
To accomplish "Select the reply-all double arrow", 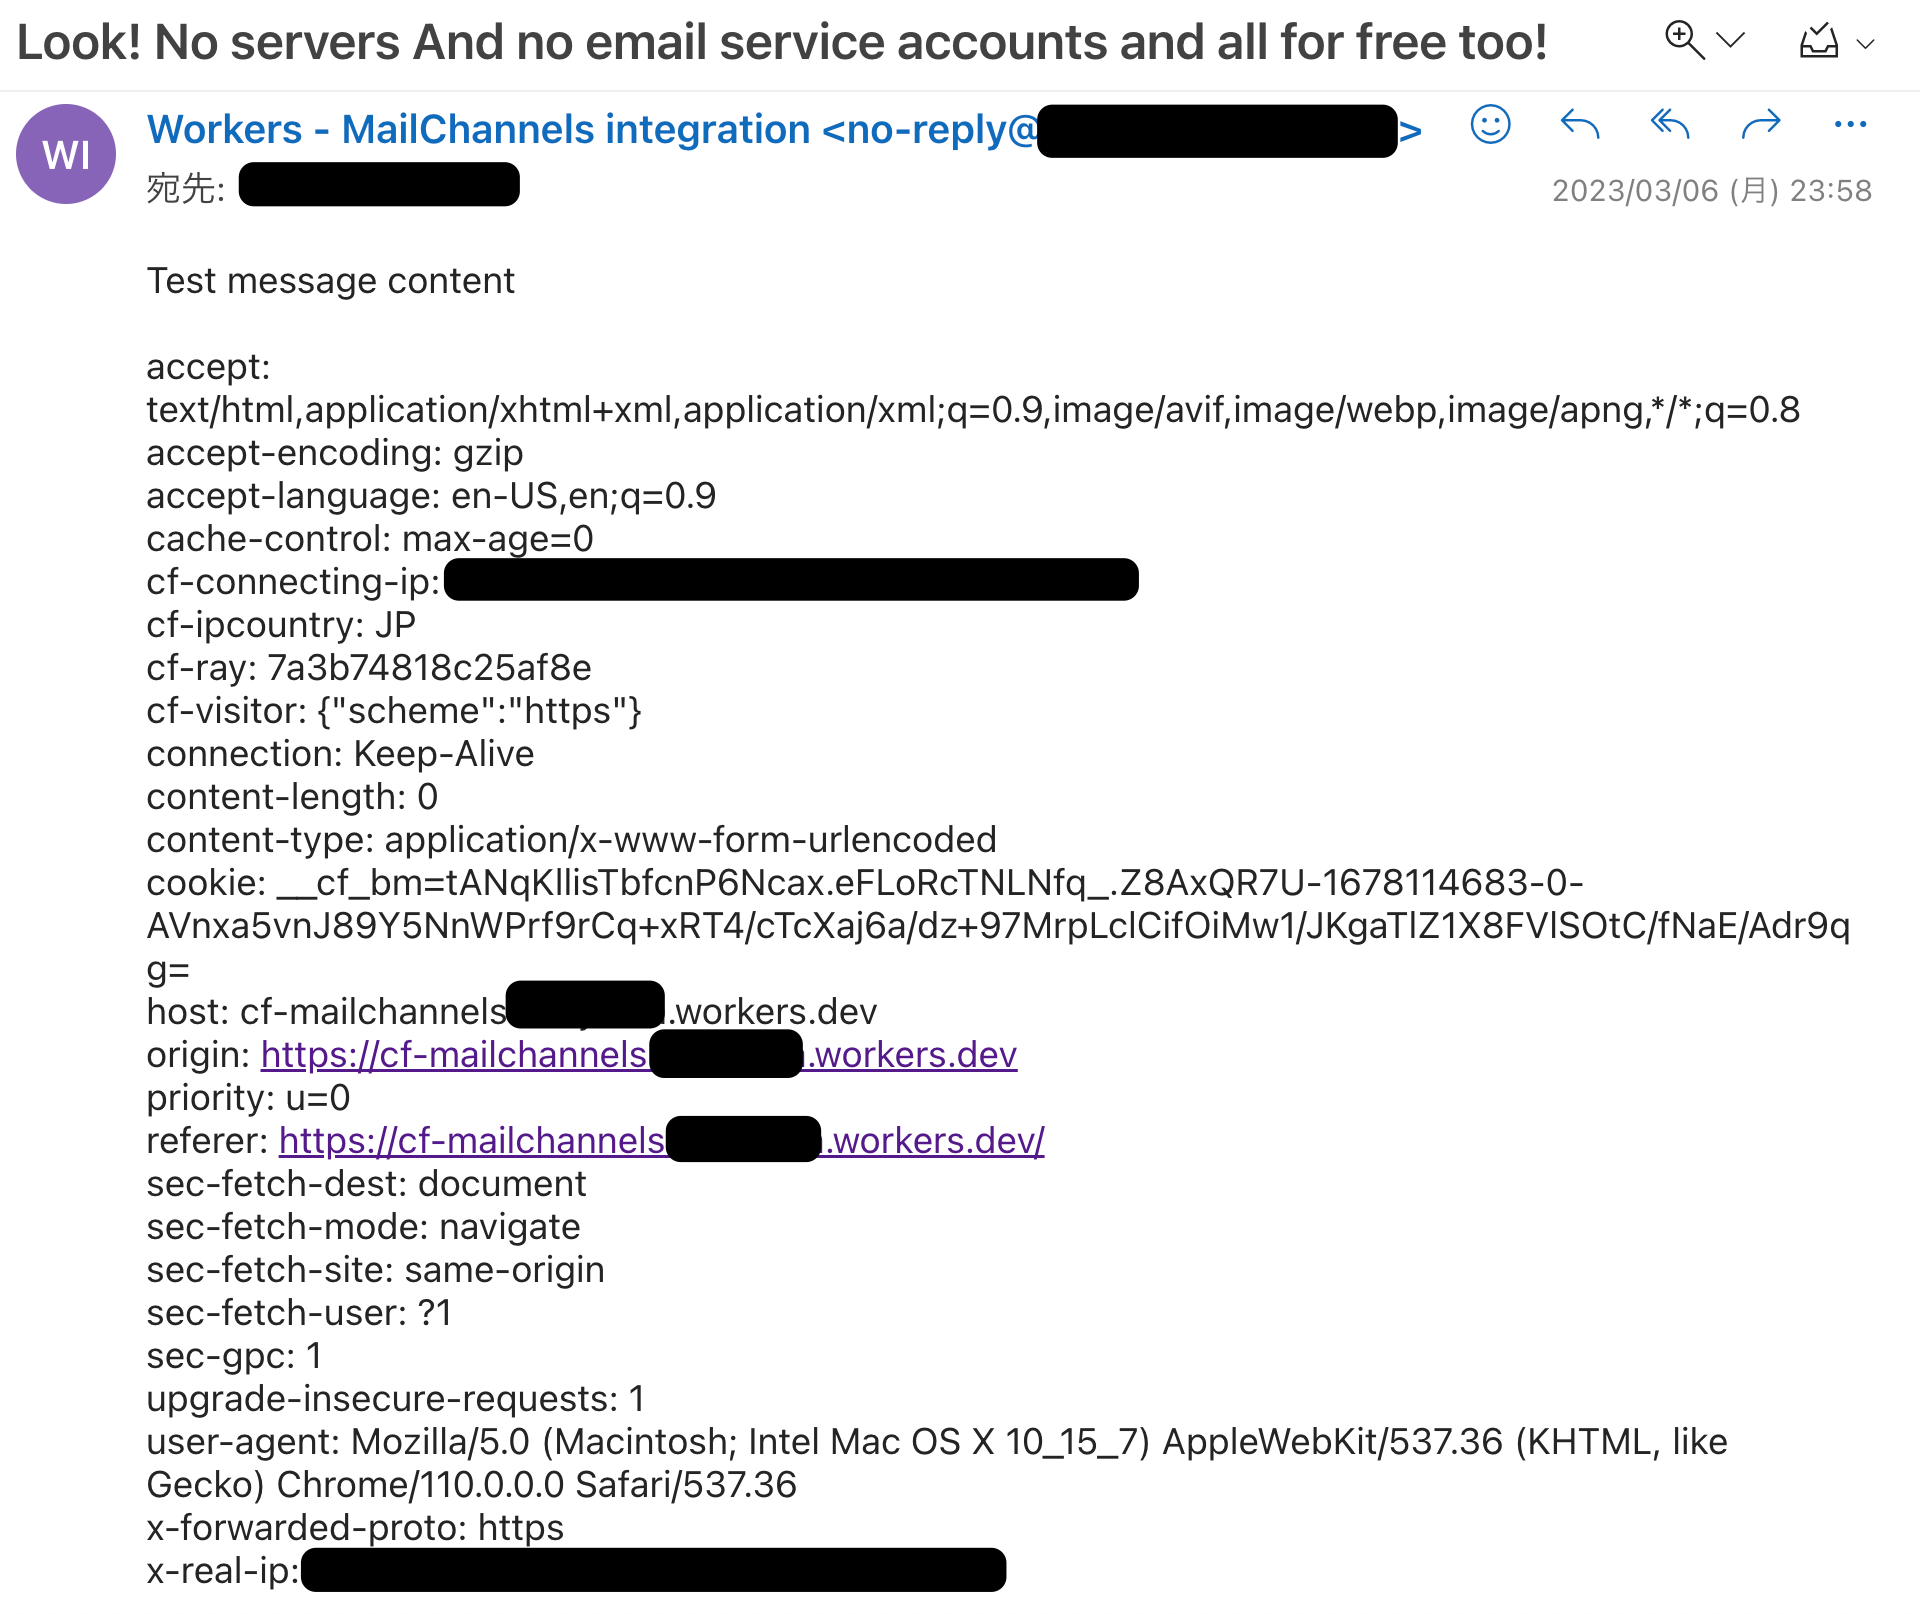I will (1668, 124).
